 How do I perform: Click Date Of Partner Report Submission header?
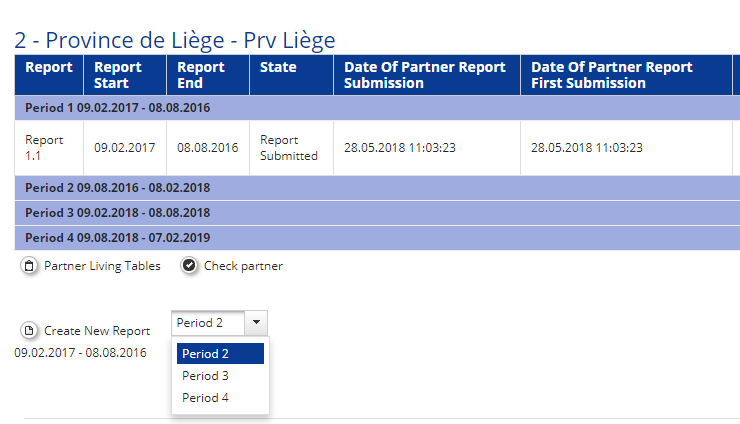coord(425,75)
